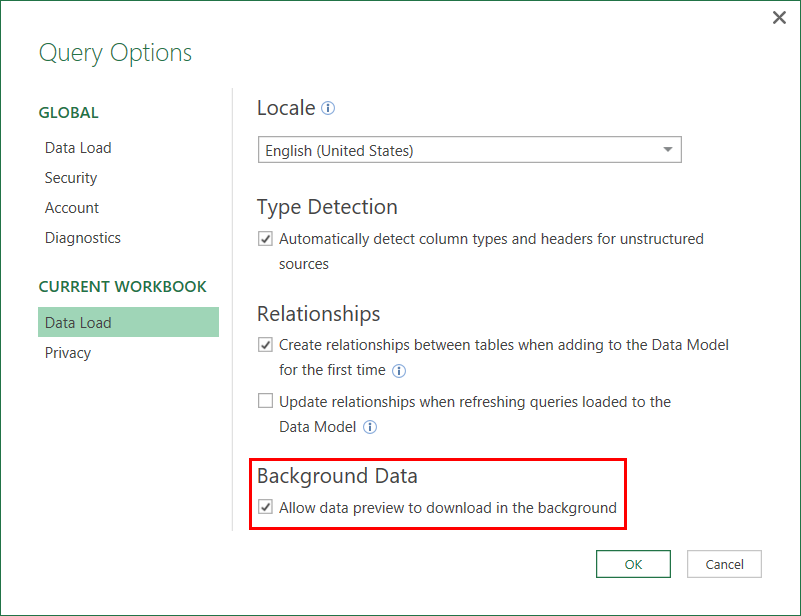Toggle automatic column type detection checkbox
The image size is (801, 616).
tap(265, 239)
